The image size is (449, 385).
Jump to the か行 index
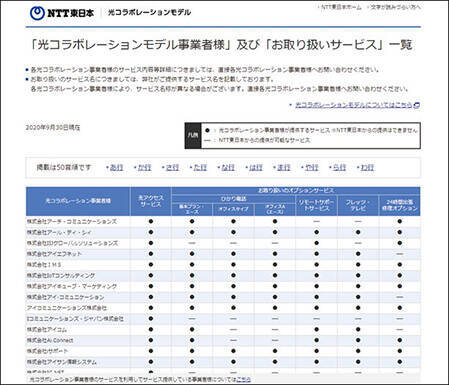(x=144, y=167)
